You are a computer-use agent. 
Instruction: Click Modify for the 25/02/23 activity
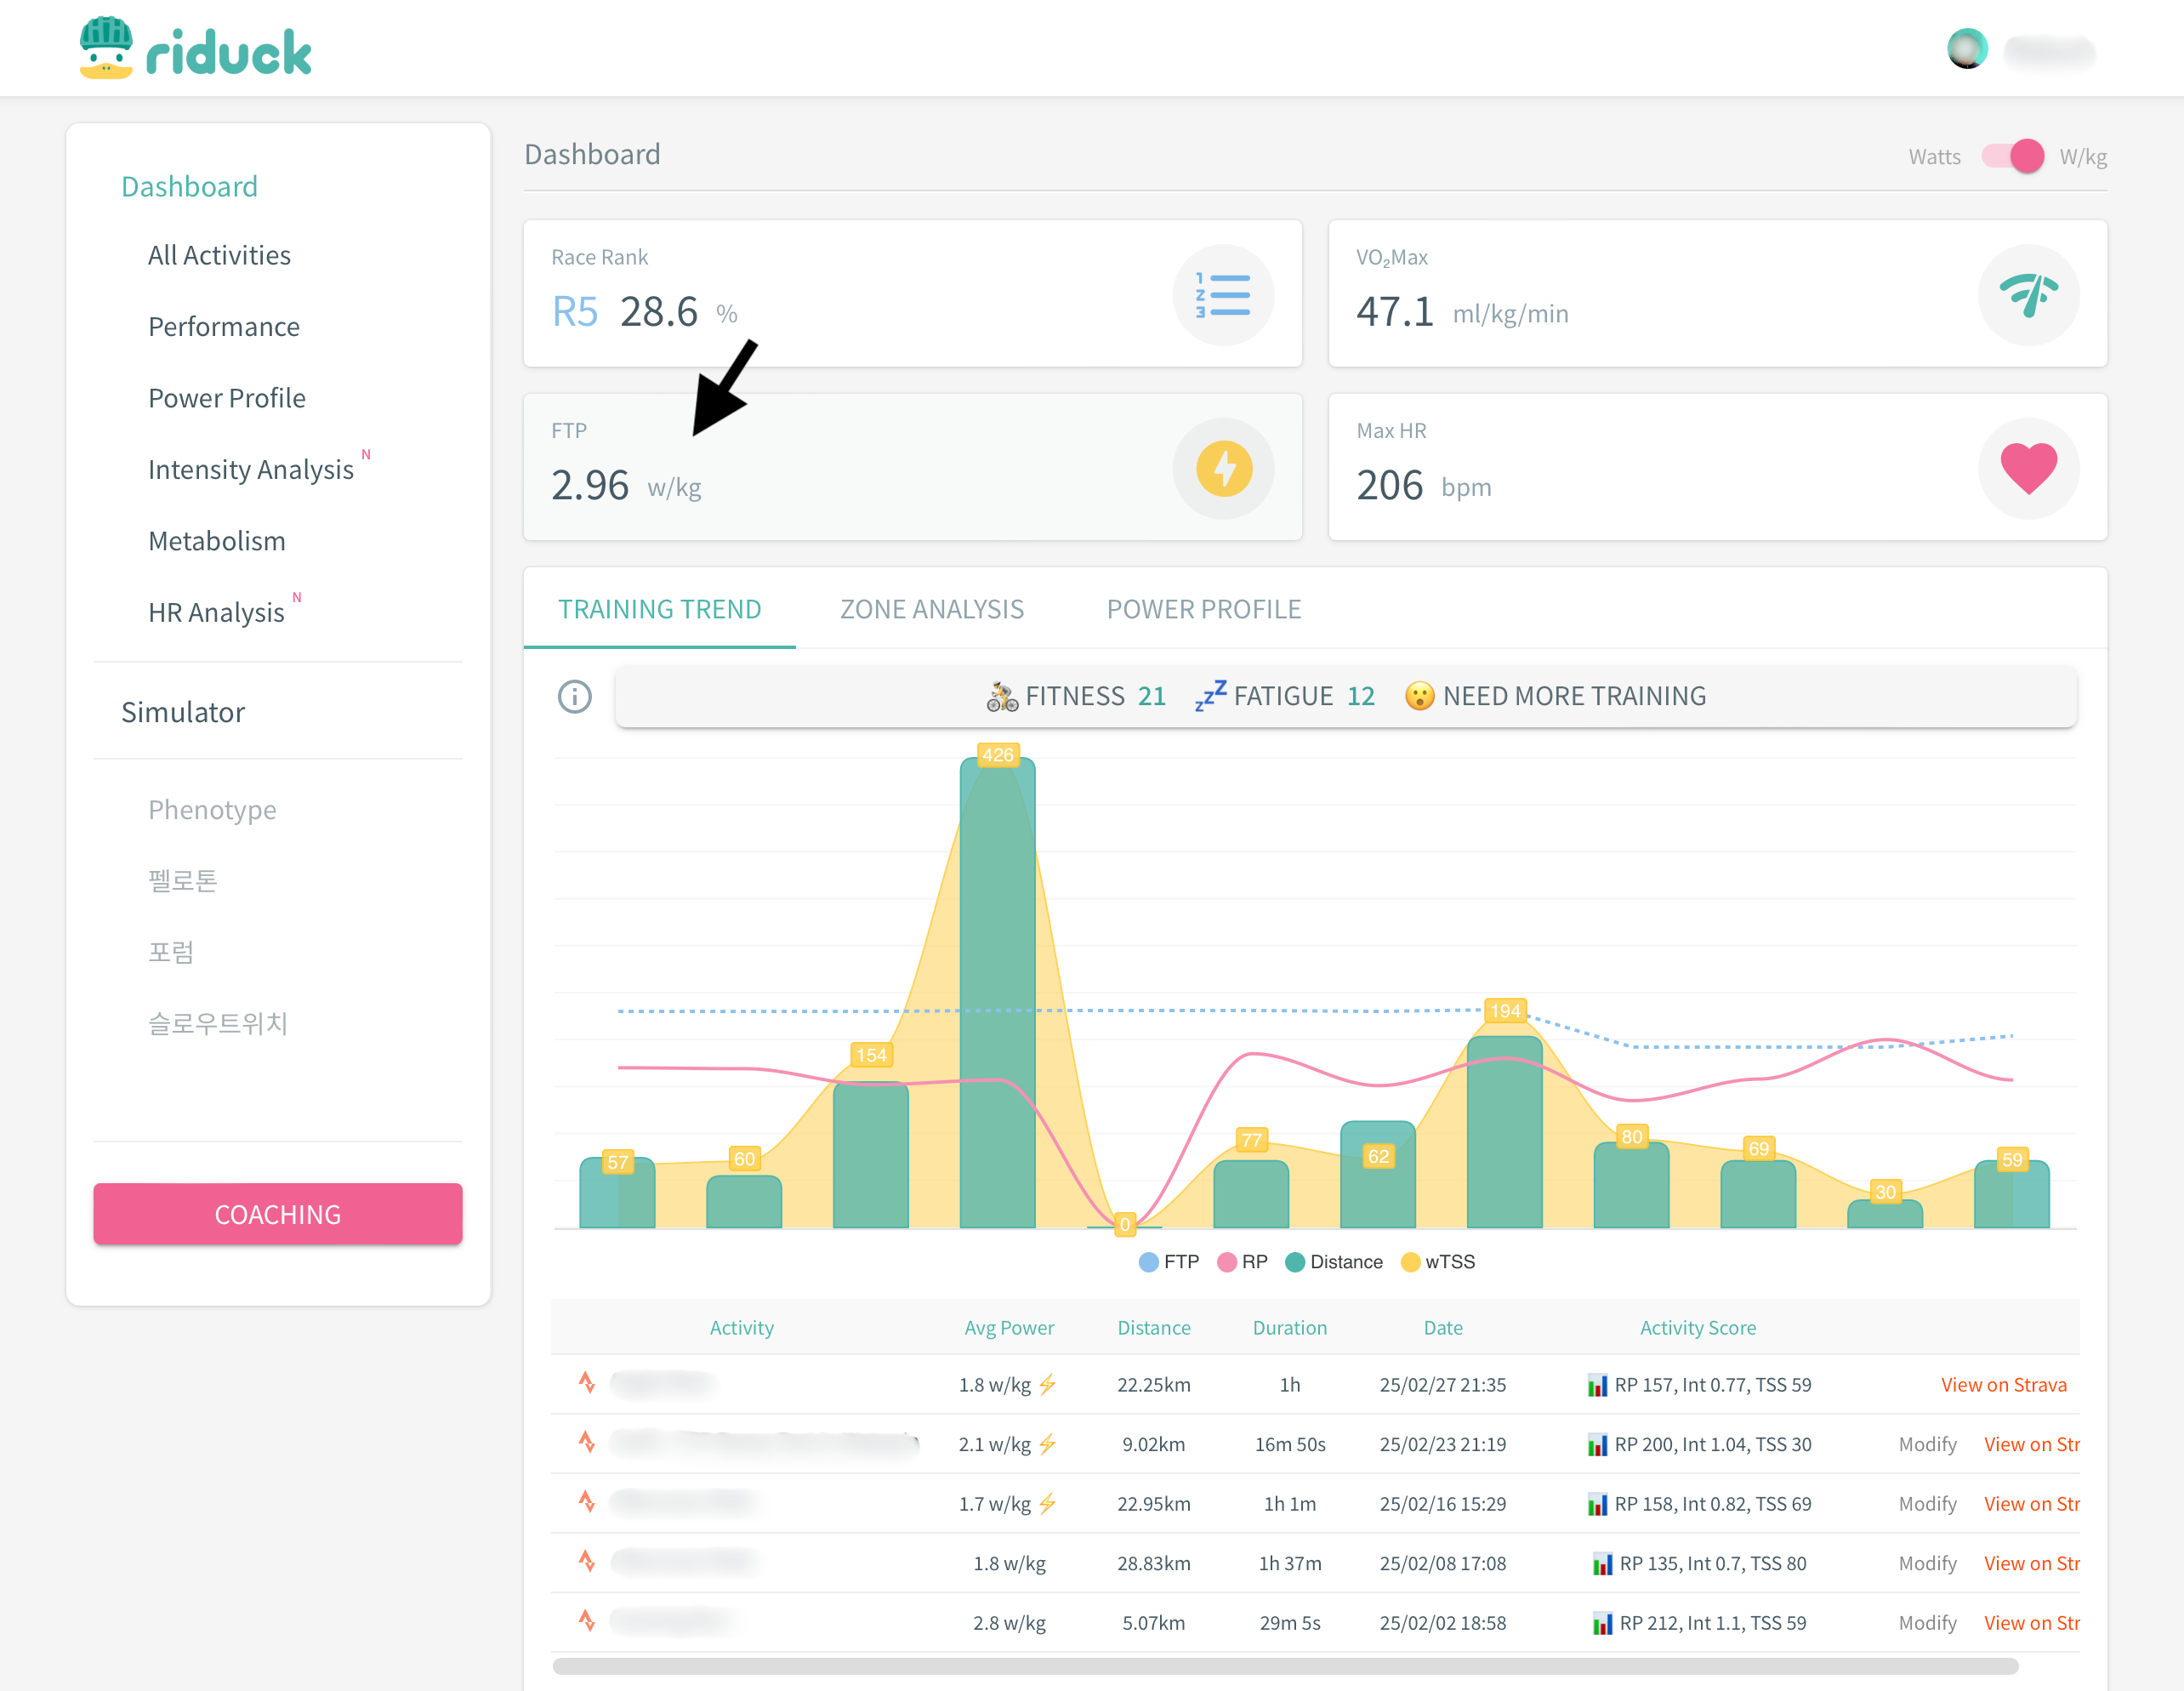pyautogui.click(x=1927, y=1444)
